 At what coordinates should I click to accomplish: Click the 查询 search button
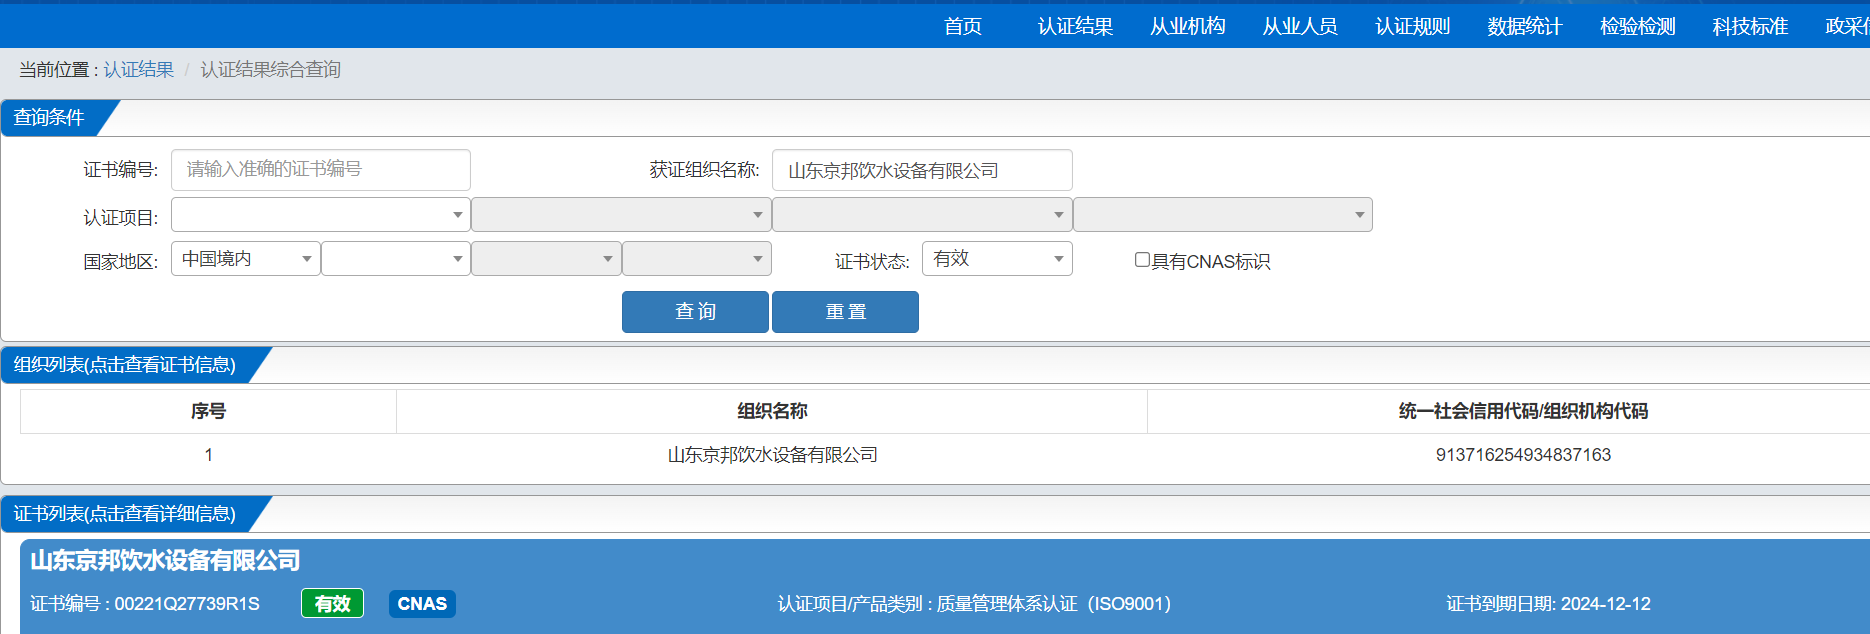coord(695,312)
